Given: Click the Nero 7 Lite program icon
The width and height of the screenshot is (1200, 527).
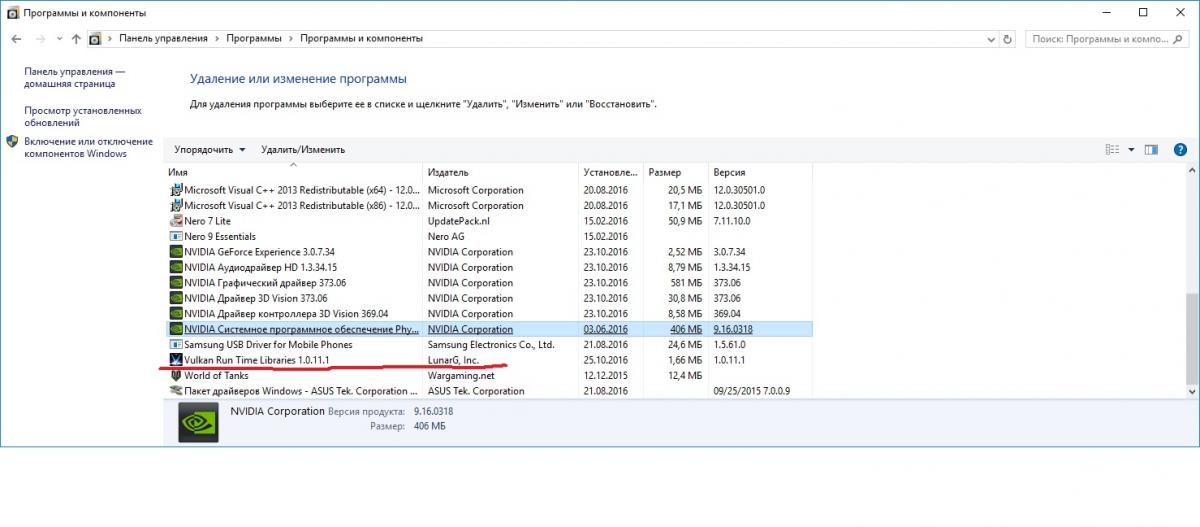Looking at the screenshot, I should [176, 221].
